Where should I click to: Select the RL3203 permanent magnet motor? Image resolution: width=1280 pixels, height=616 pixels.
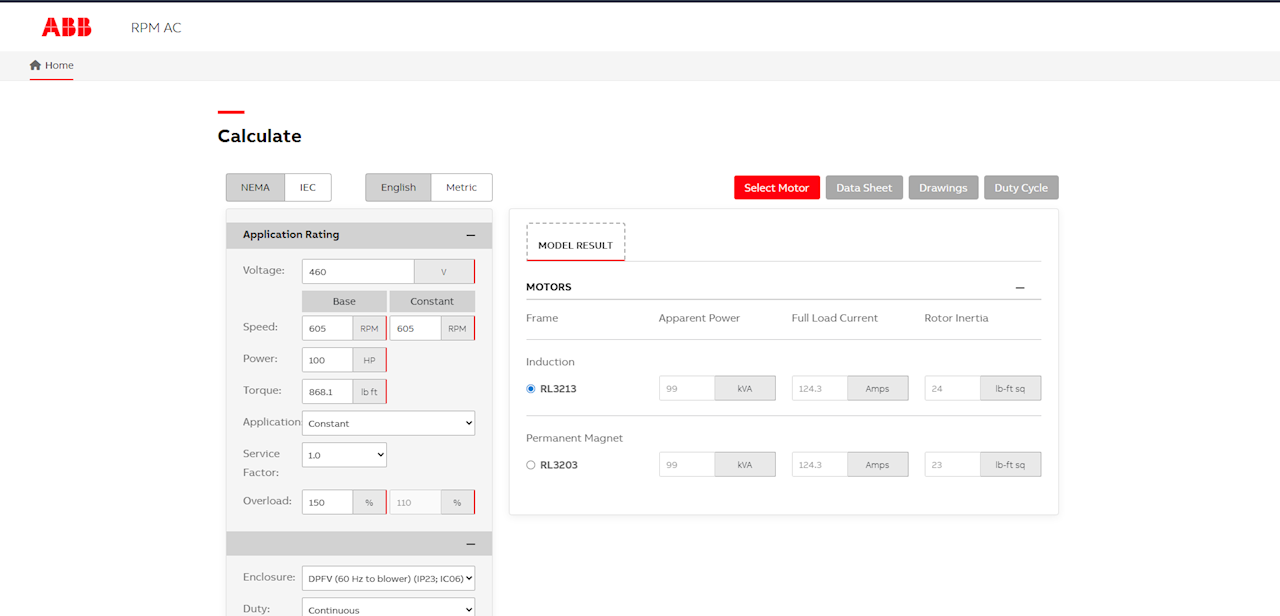[530, 464]
